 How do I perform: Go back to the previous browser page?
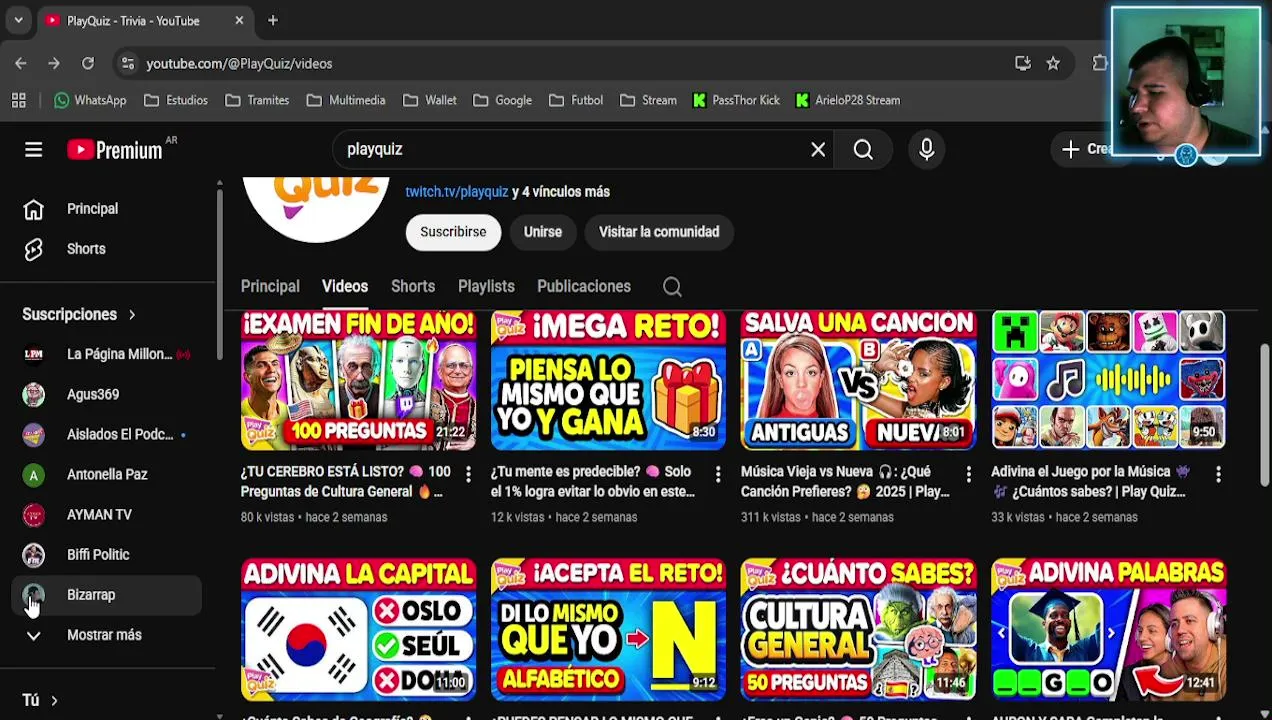pos(21,63)
